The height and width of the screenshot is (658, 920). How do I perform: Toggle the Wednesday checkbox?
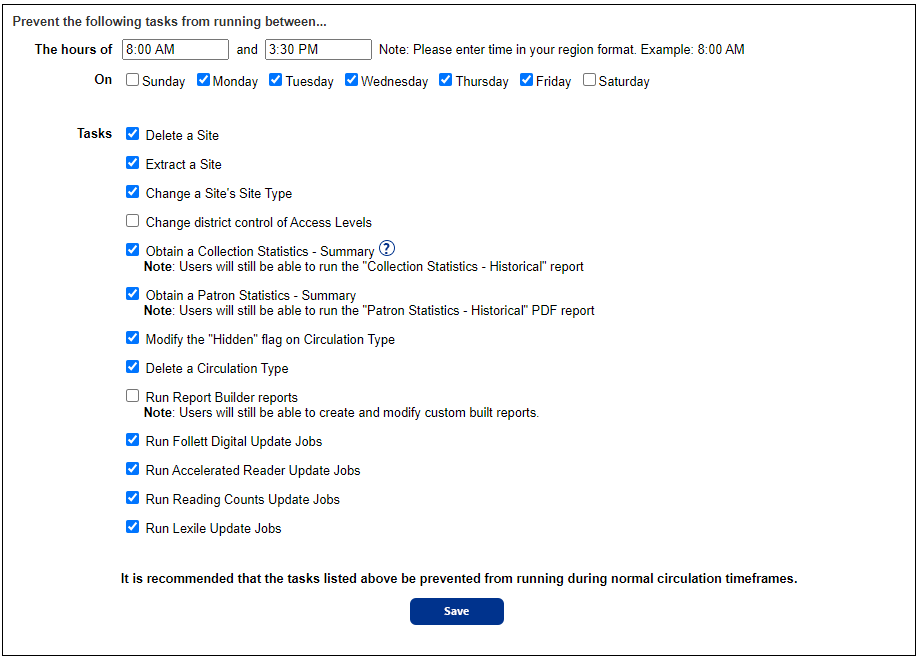point(351,78)
